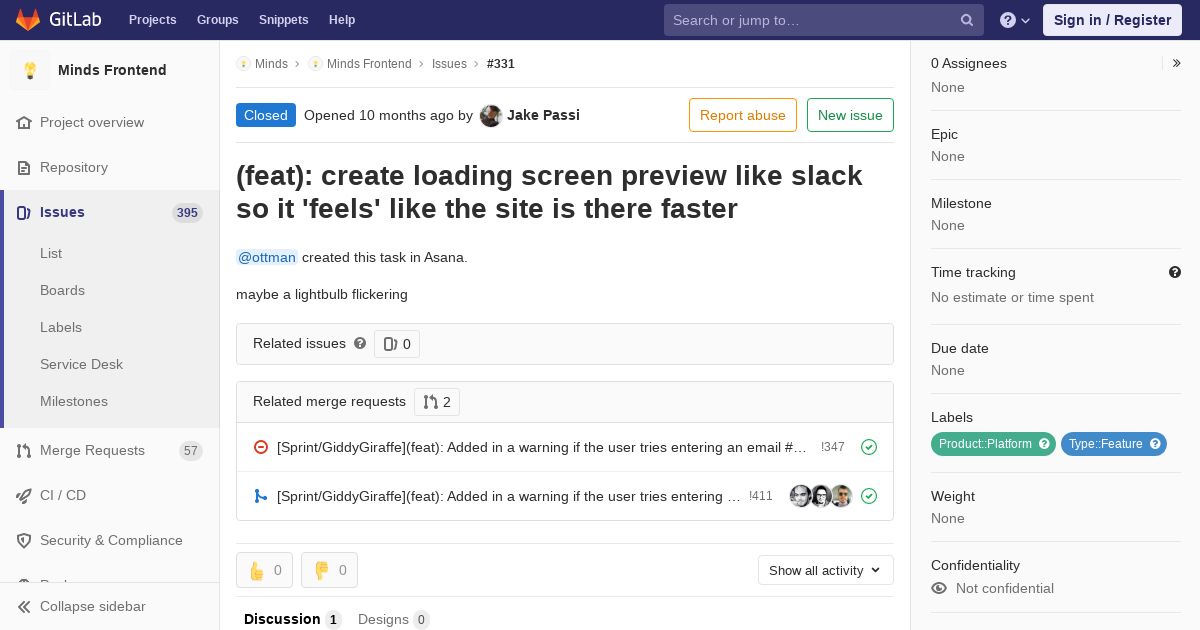The height and width of the screenshot is (630, 1200).
Task: Click the GitLab fox logo
Action: tap(28, 20)
